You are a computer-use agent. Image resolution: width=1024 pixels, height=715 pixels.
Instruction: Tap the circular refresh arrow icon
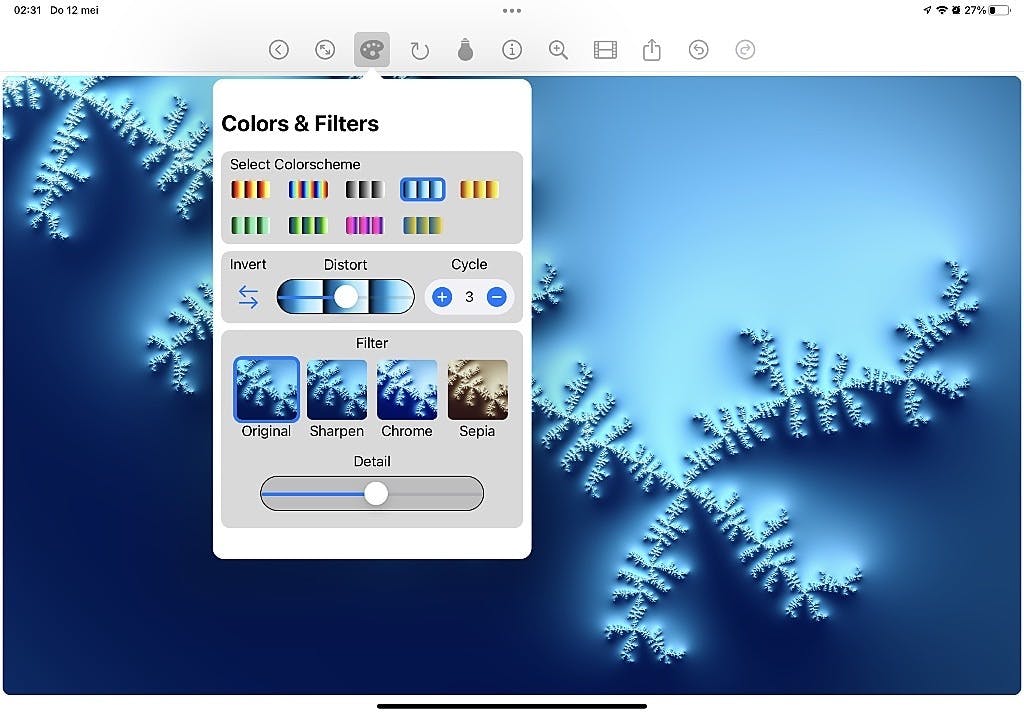coord(419,50)
